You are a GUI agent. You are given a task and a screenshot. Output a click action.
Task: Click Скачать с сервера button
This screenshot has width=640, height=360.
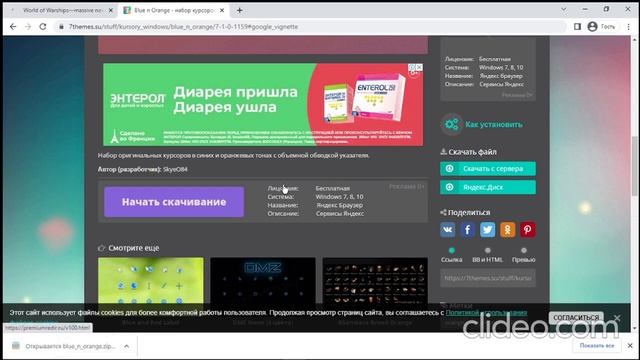tap(488, 169)
